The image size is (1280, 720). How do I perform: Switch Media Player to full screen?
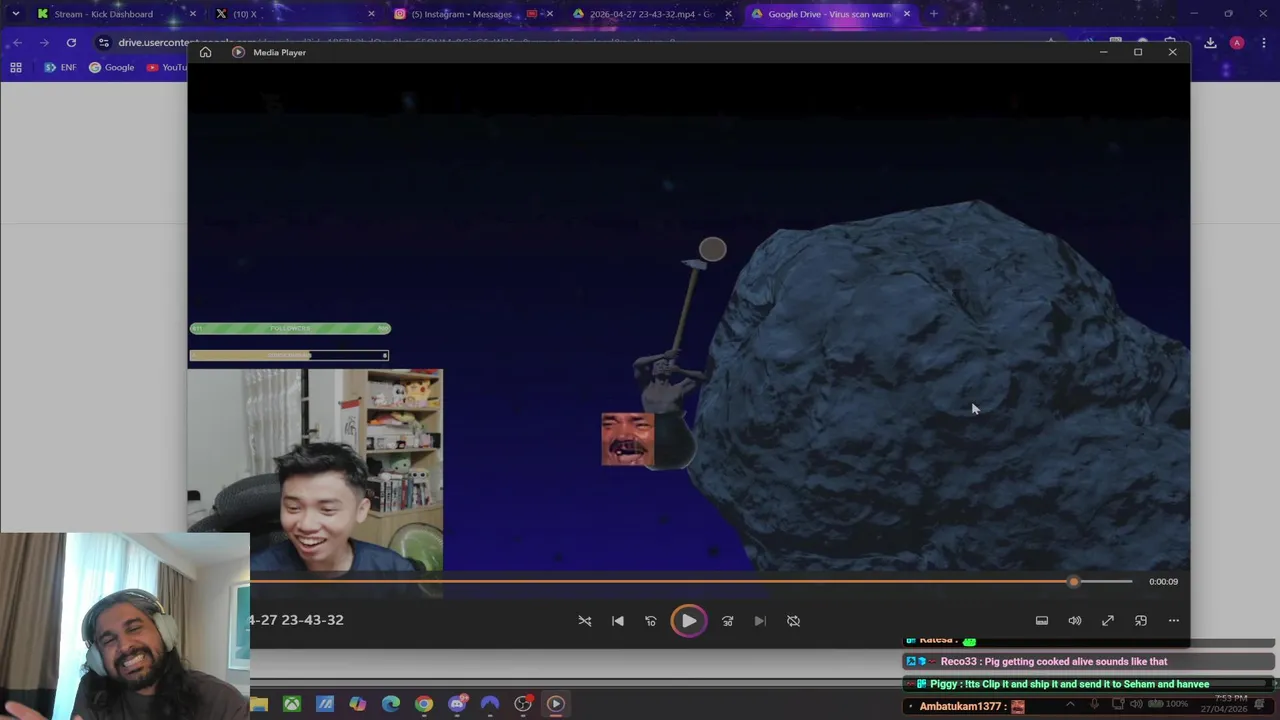(x=1108, y=621)
